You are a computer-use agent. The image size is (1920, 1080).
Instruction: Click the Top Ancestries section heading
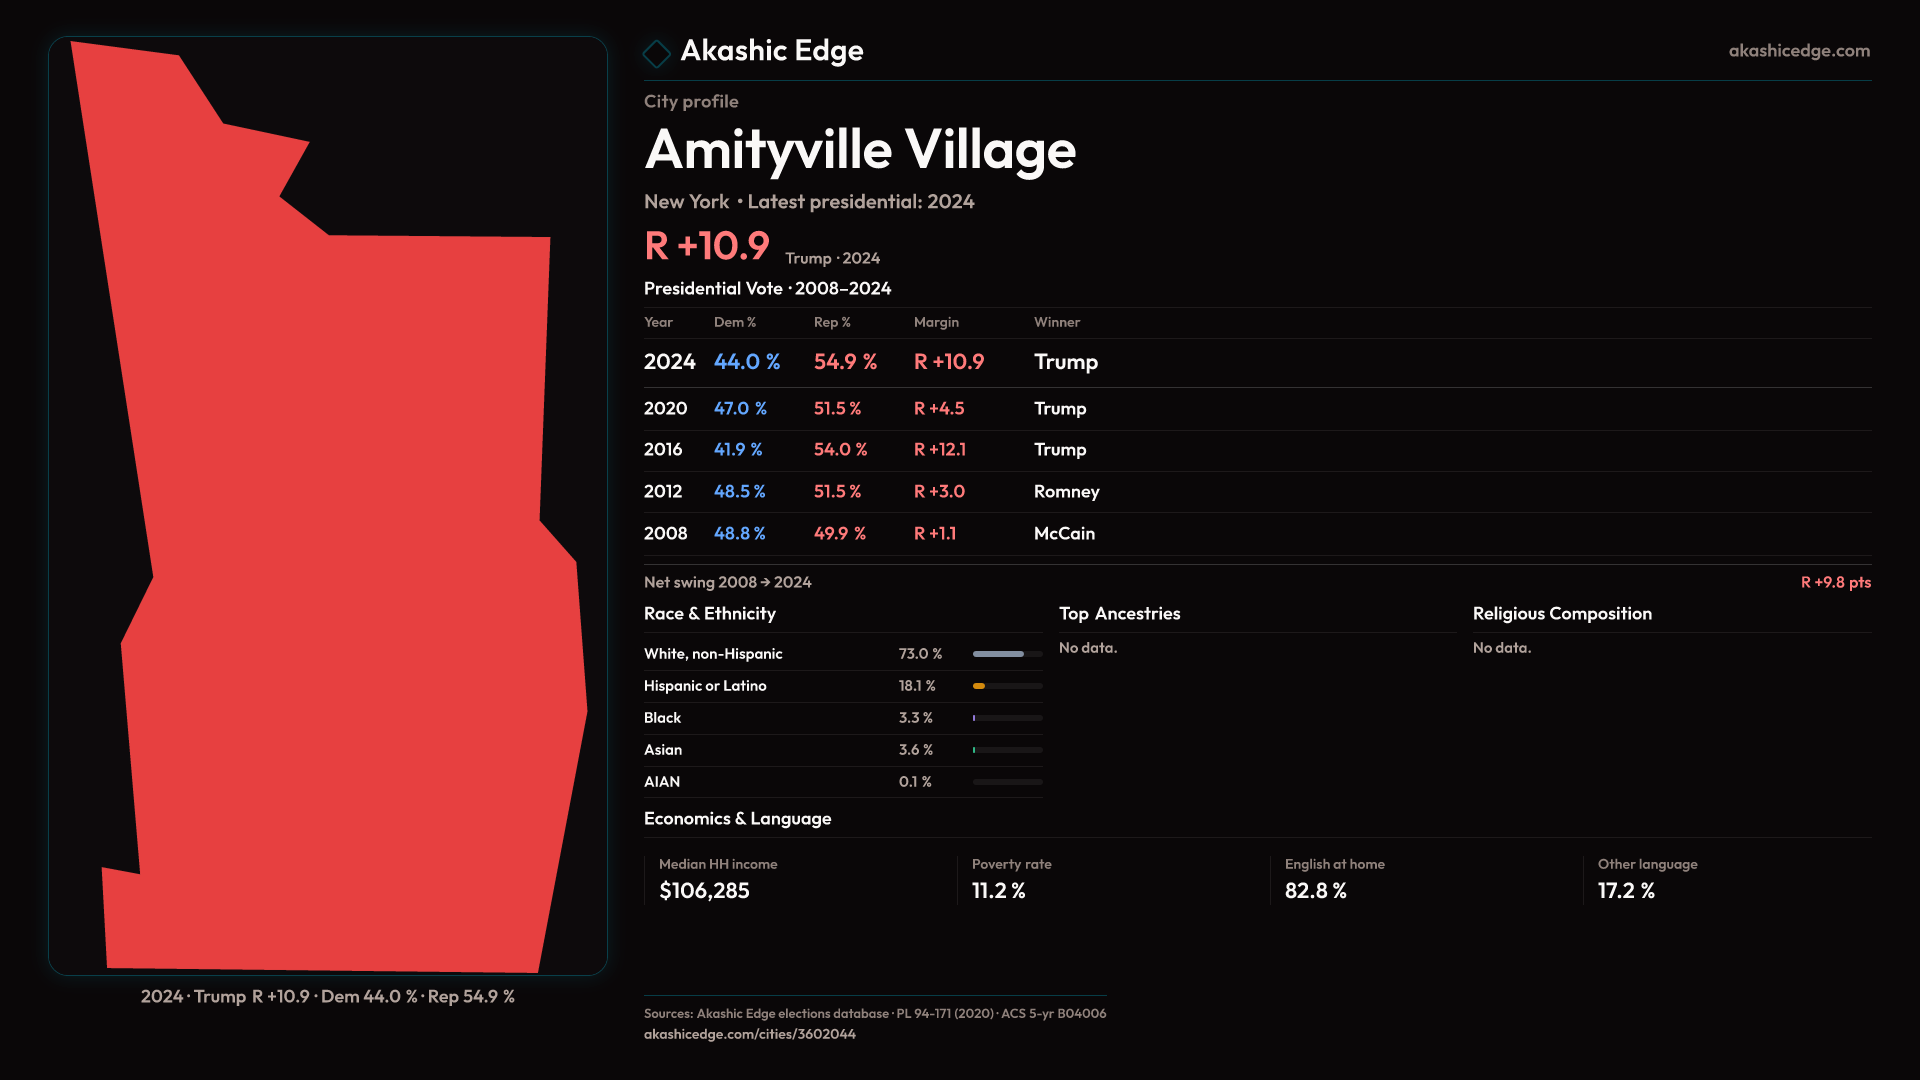click(x=1119, y=614)
